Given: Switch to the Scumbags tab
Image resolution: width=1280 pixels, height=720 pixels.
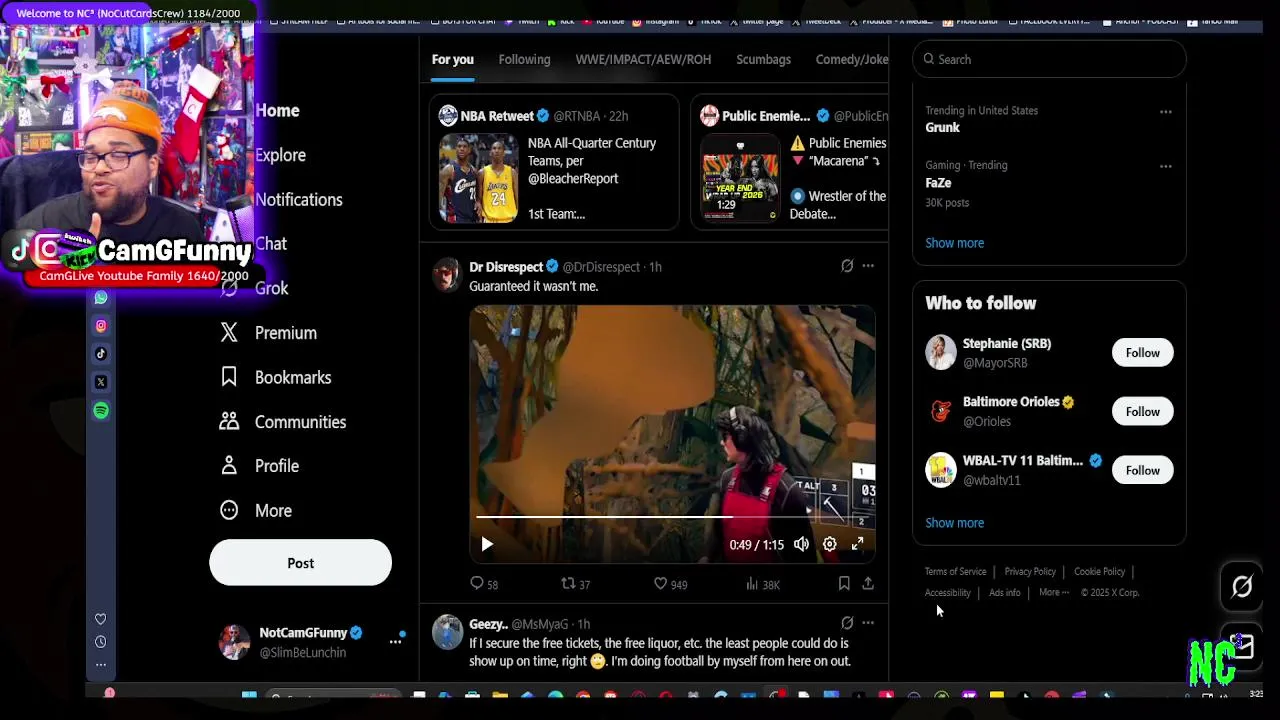Looking at the screenshot, I should [763, 60].
